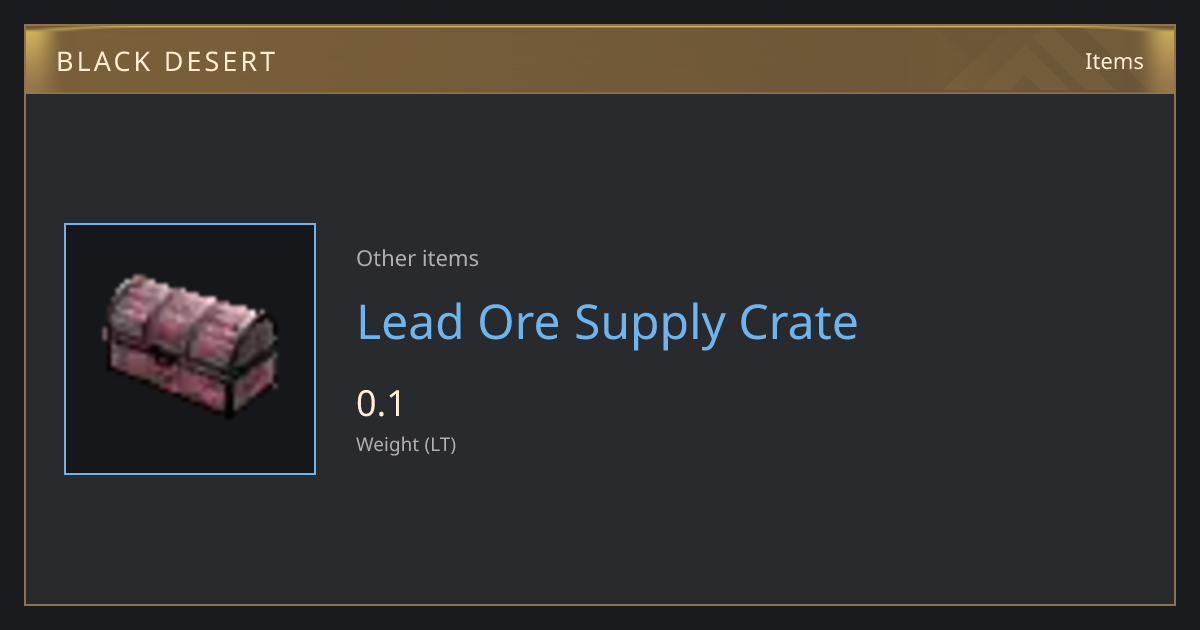
Task: Click the pink treasure chest item icon
Action: coord(190,347)
